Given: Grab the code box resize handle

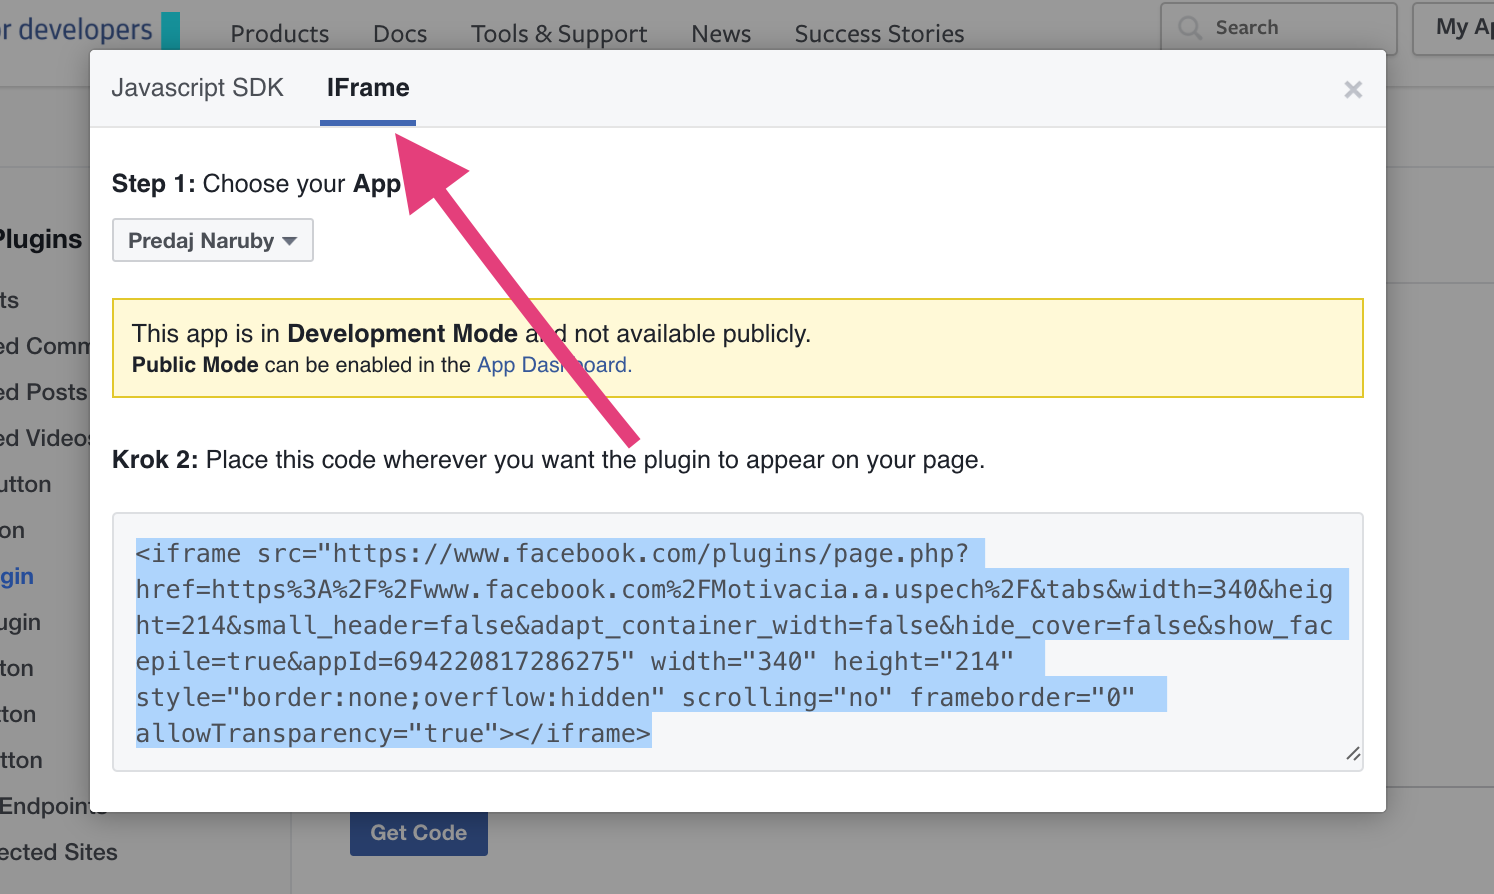Looking at the screenshot, I should (x=1353, y=754).
